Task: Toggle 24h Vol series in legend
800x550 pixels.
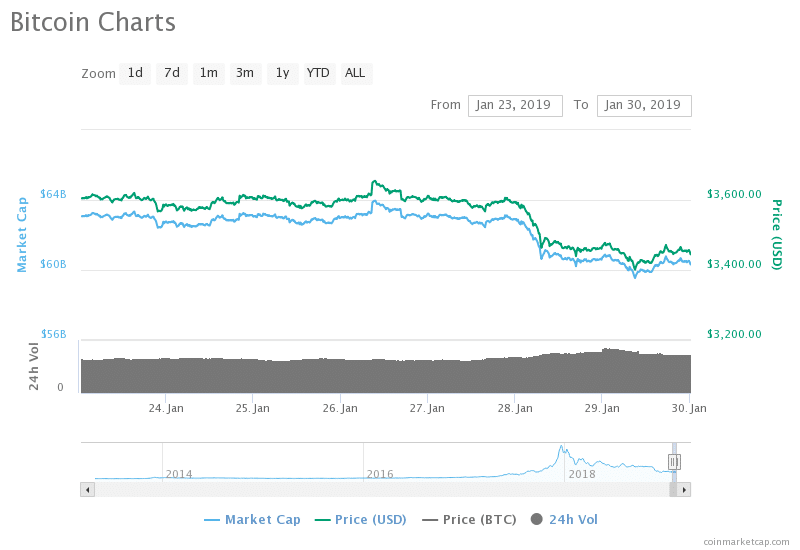Action: pyautogui.click(x=564, y=520)
